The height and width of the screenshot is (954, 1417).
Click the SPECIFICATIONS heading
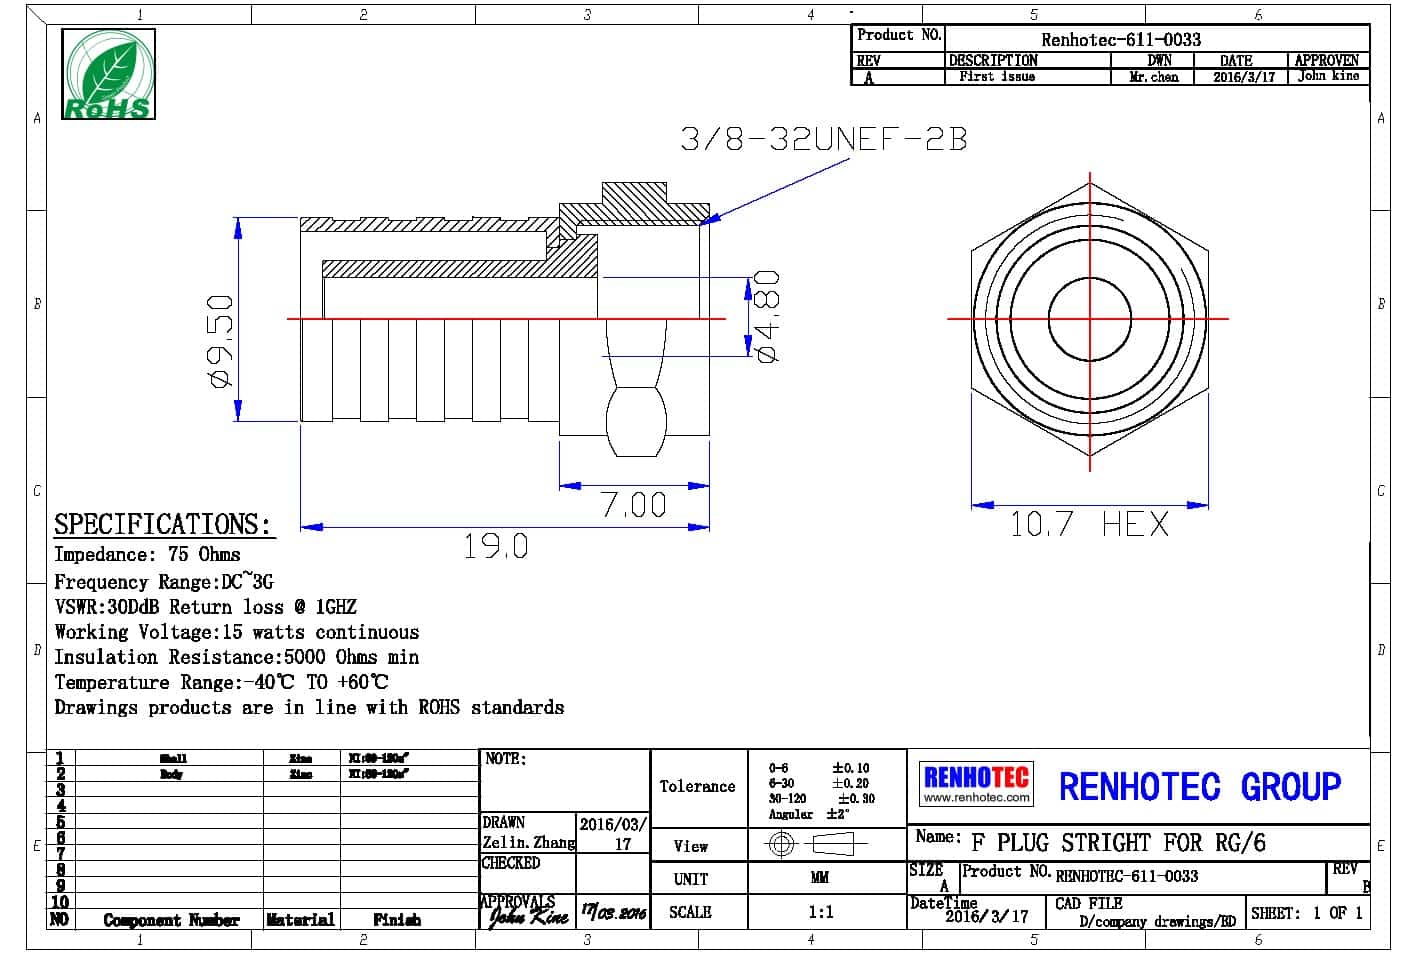point(162,524)
